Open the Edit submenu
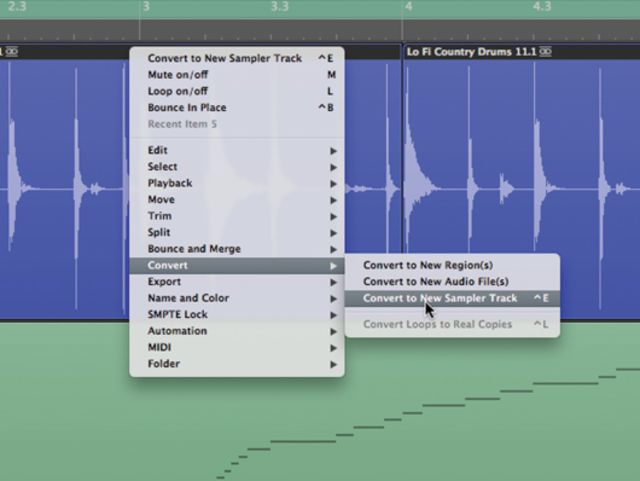Screen dimensions: 640x481 click(x=237, y=150)
